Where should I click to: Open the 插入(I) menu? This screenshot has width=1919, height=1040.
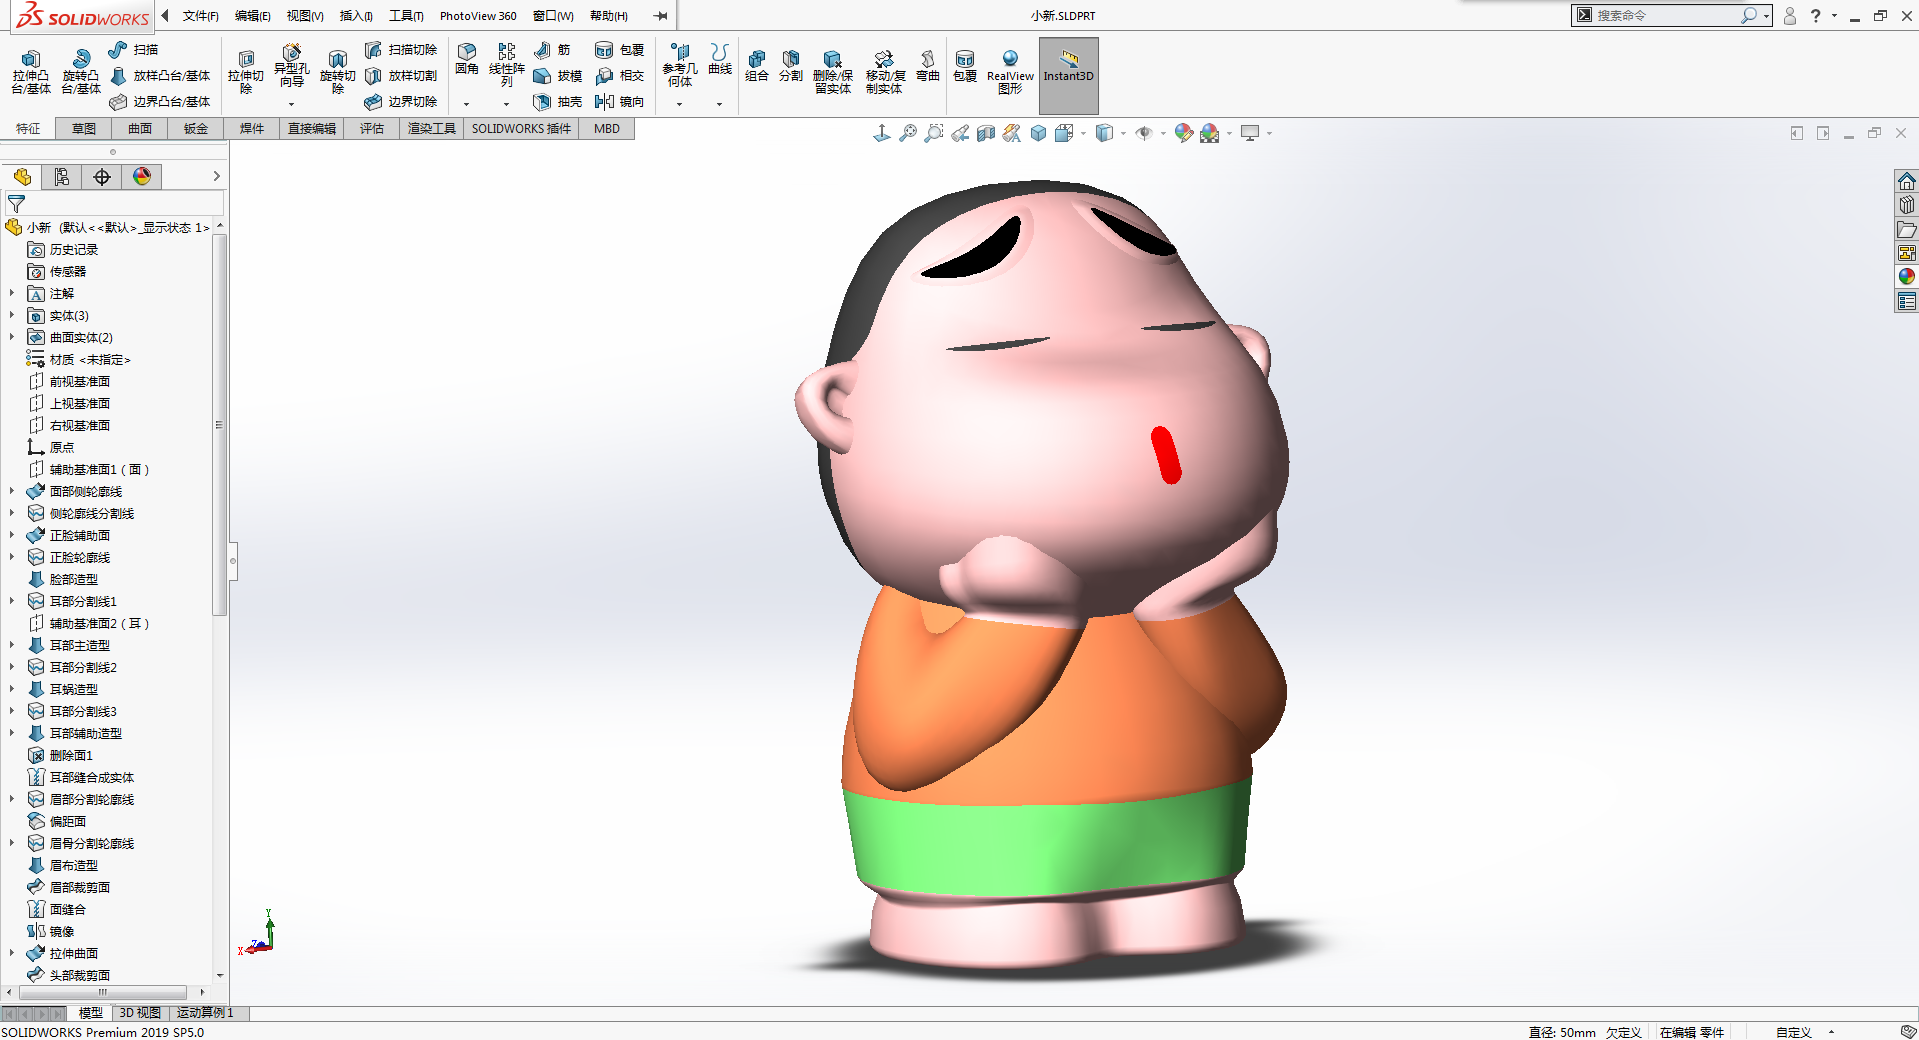(x=356, y=16)
